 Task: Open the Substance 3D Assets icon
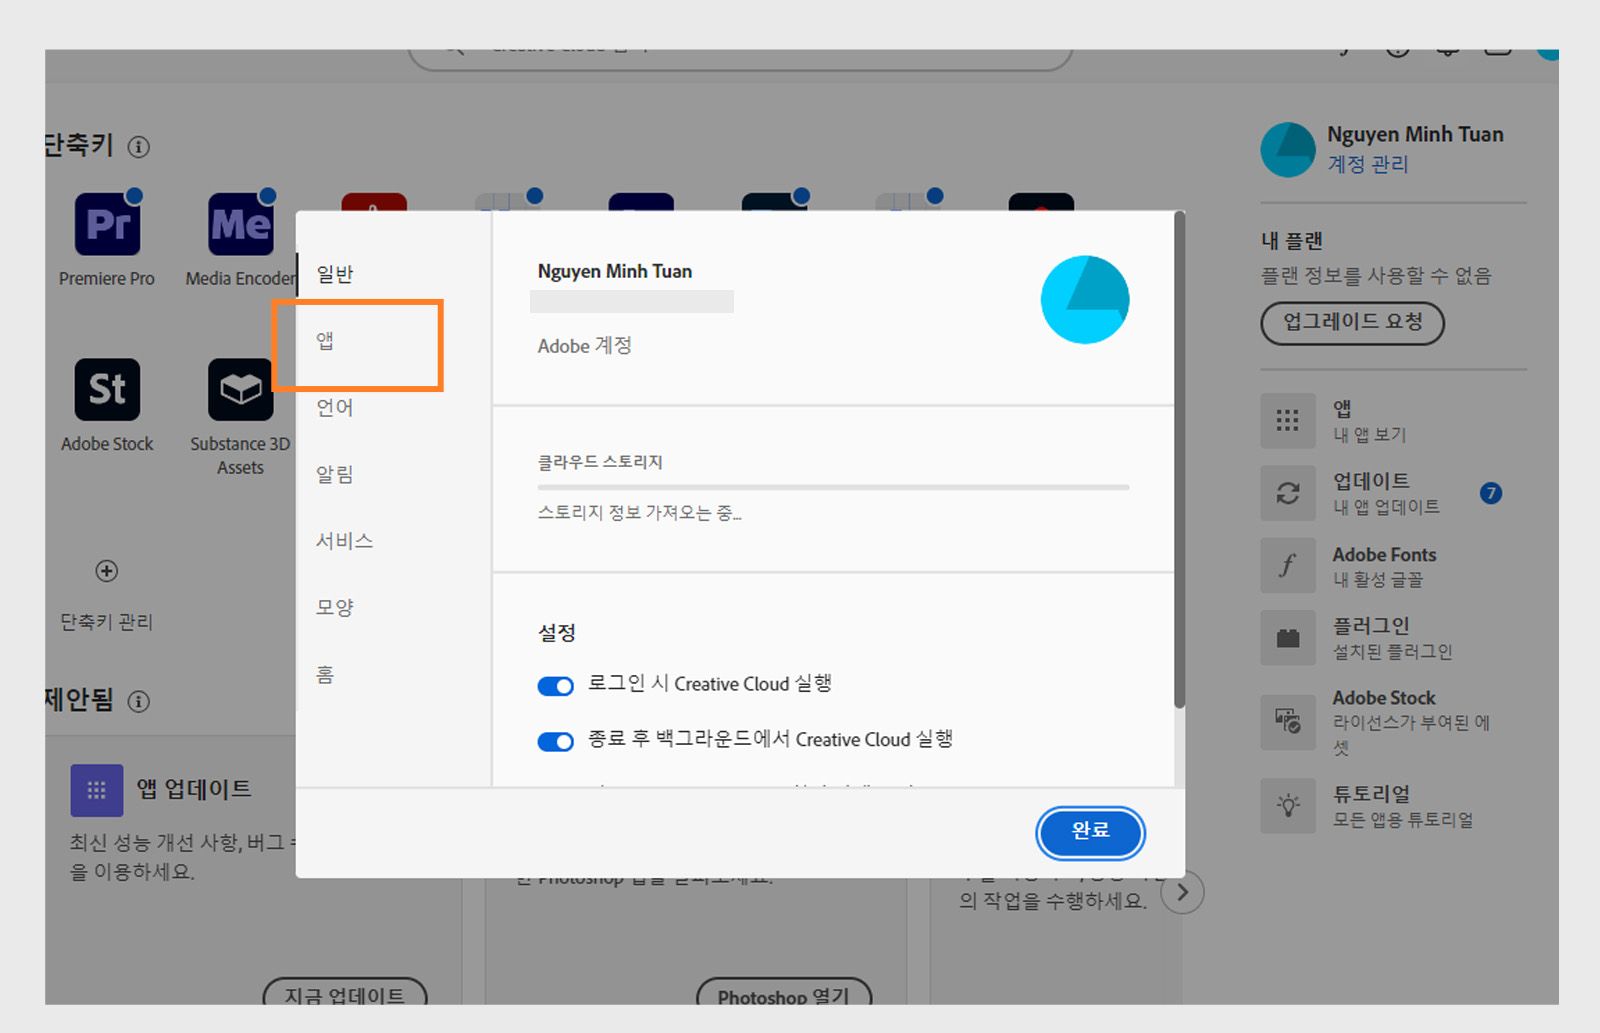tap(238, 390)
